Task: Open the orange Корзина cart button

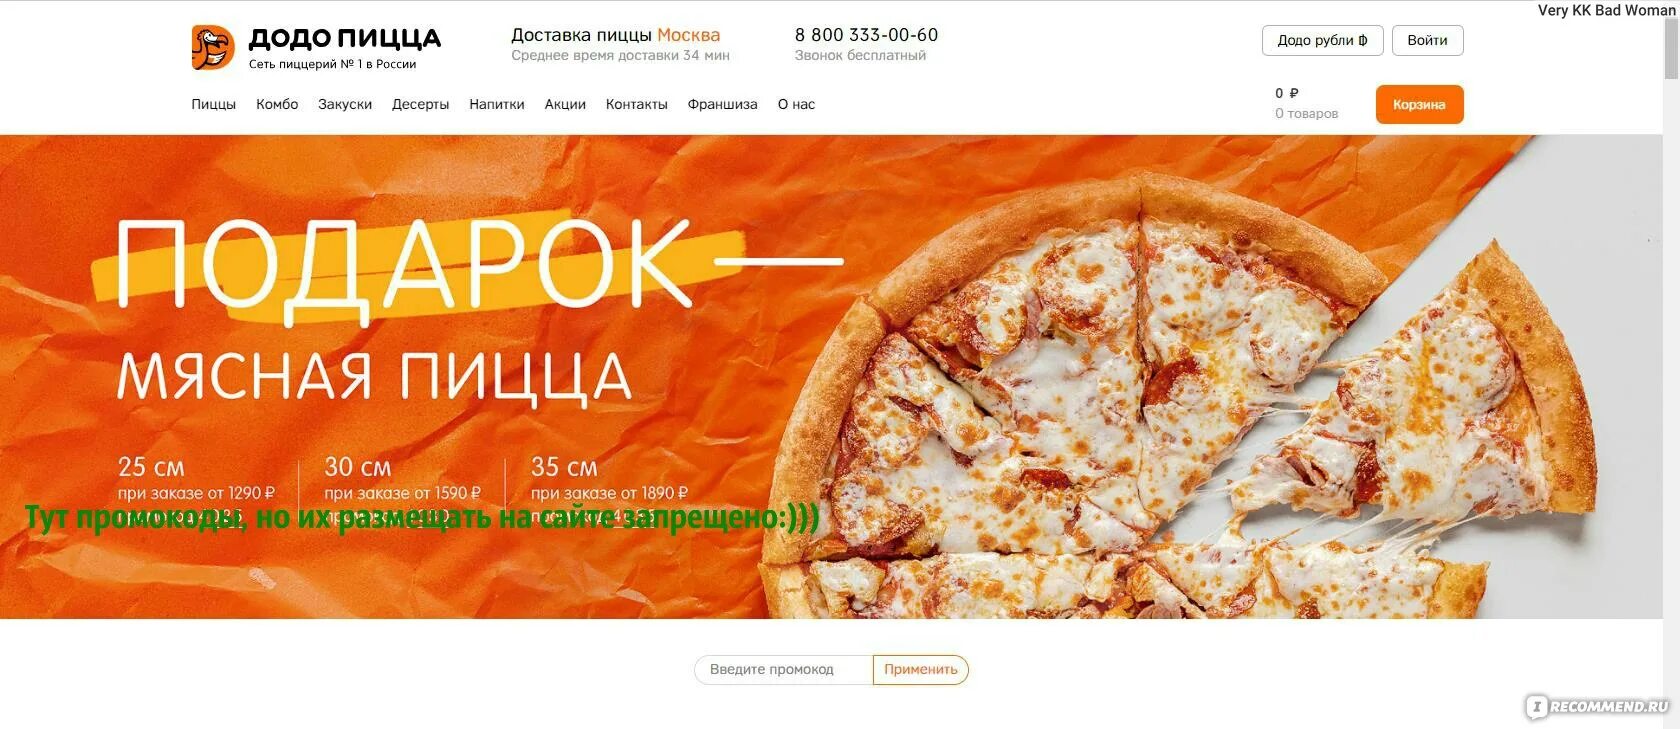Action: 1419,104
